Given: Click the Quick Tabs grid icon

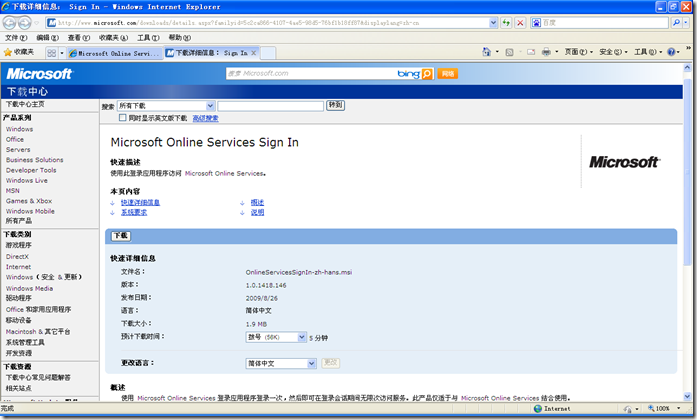Looking at the screenshot, I should pyautogui.click(x=52, y=53).
